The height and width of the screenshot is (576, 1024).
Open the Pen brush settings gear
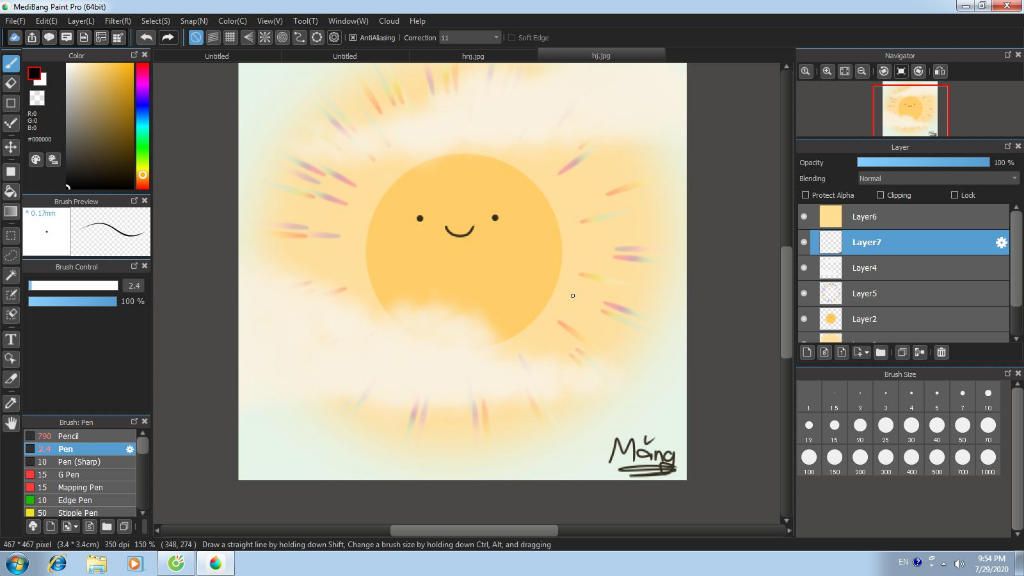coord(129,449)
